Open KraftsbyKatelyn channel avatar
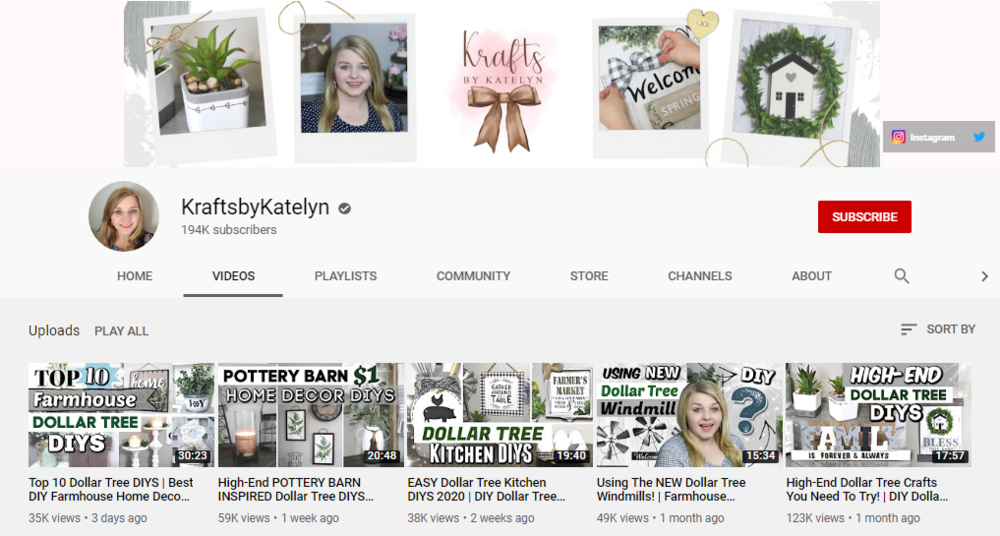The height and width of the screenshot is (536, 1000). pos(124,216)
